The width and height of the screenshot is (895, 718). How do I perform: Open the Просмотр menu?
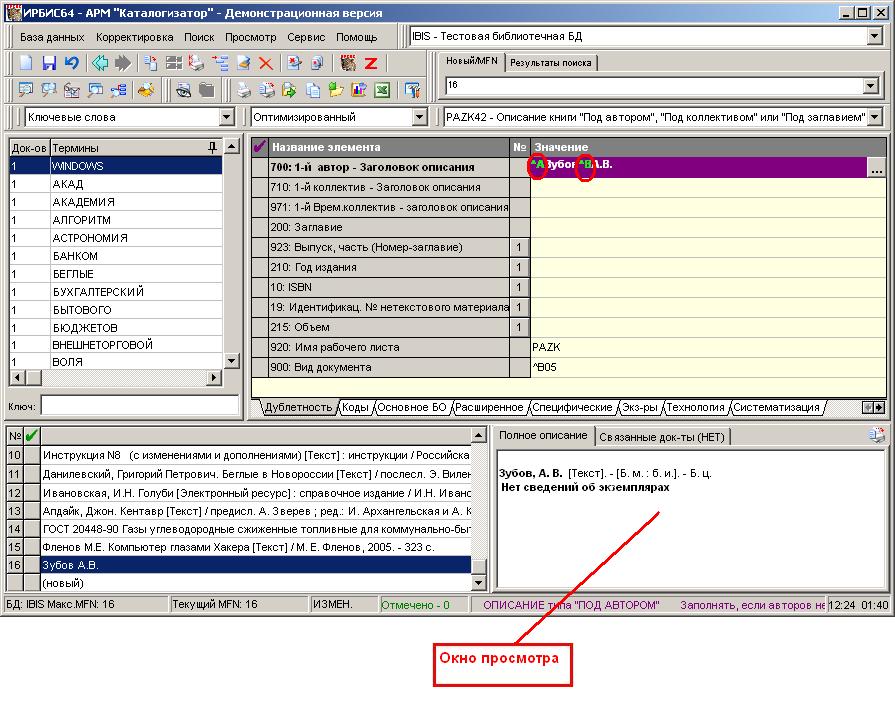click(x=251, y=37)
